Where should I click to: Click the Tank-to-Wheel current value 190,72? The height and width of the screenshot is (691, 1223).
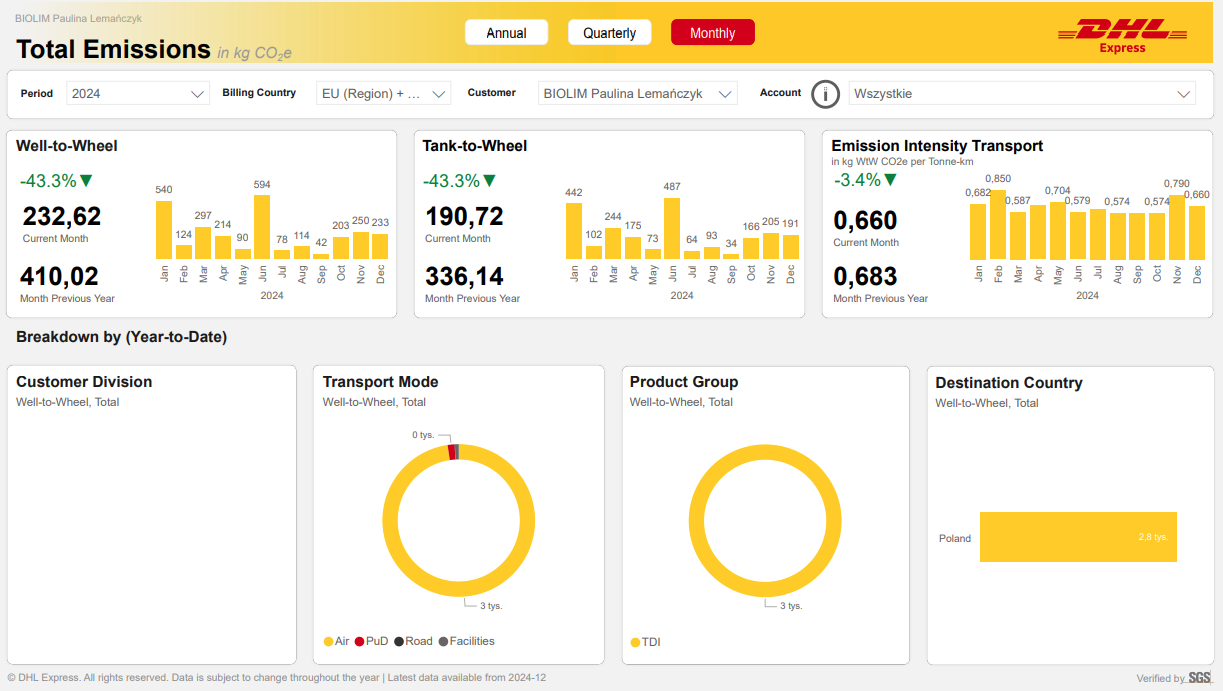click(x=465, y=216)
